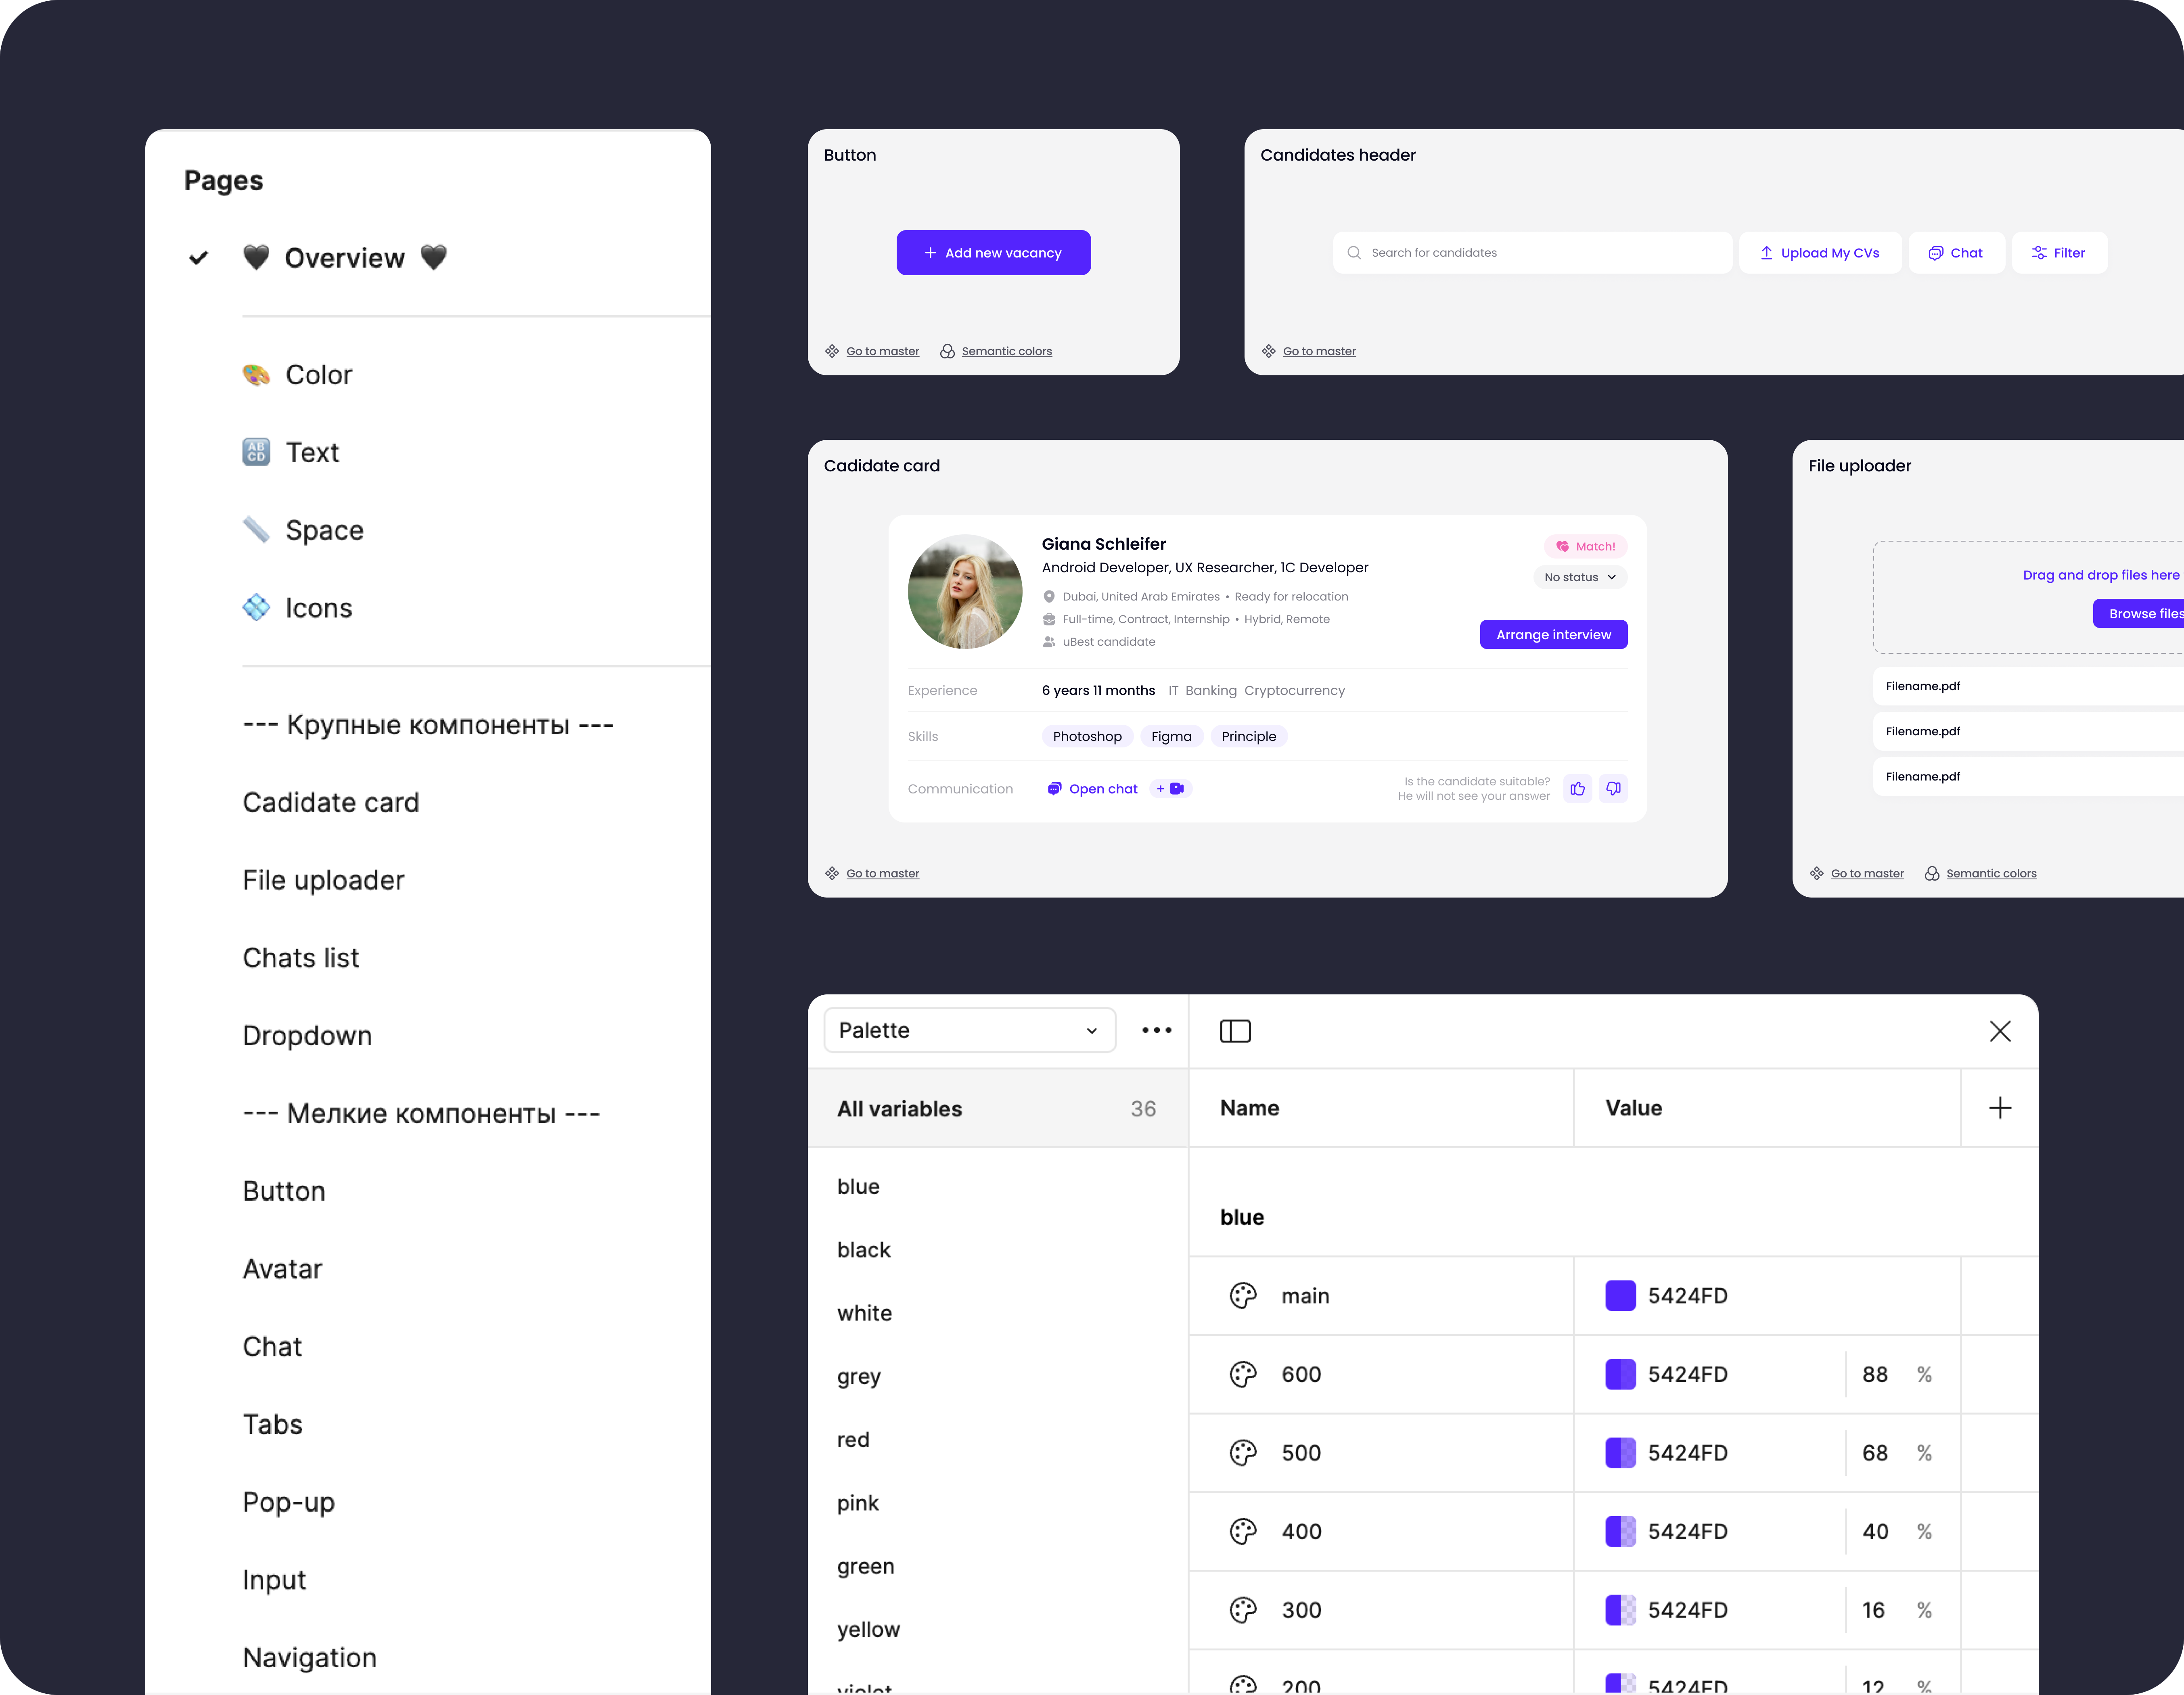Screen dimensions: 2184x1695
Task: Select the Overview page
Action: (x=345, y=258)
